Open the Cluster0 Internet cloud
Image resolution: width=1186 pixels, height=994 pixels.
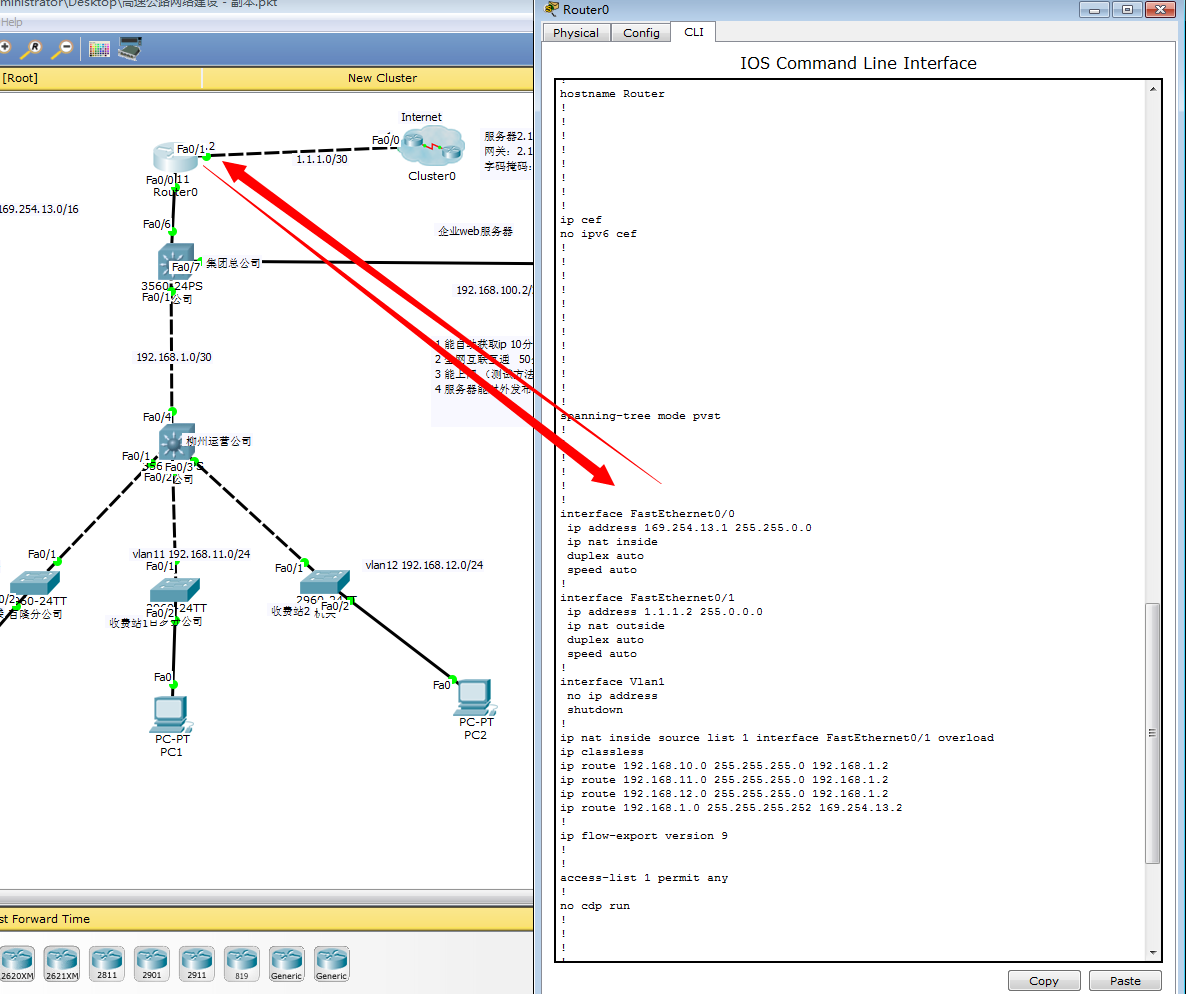(x=431, y=147)
